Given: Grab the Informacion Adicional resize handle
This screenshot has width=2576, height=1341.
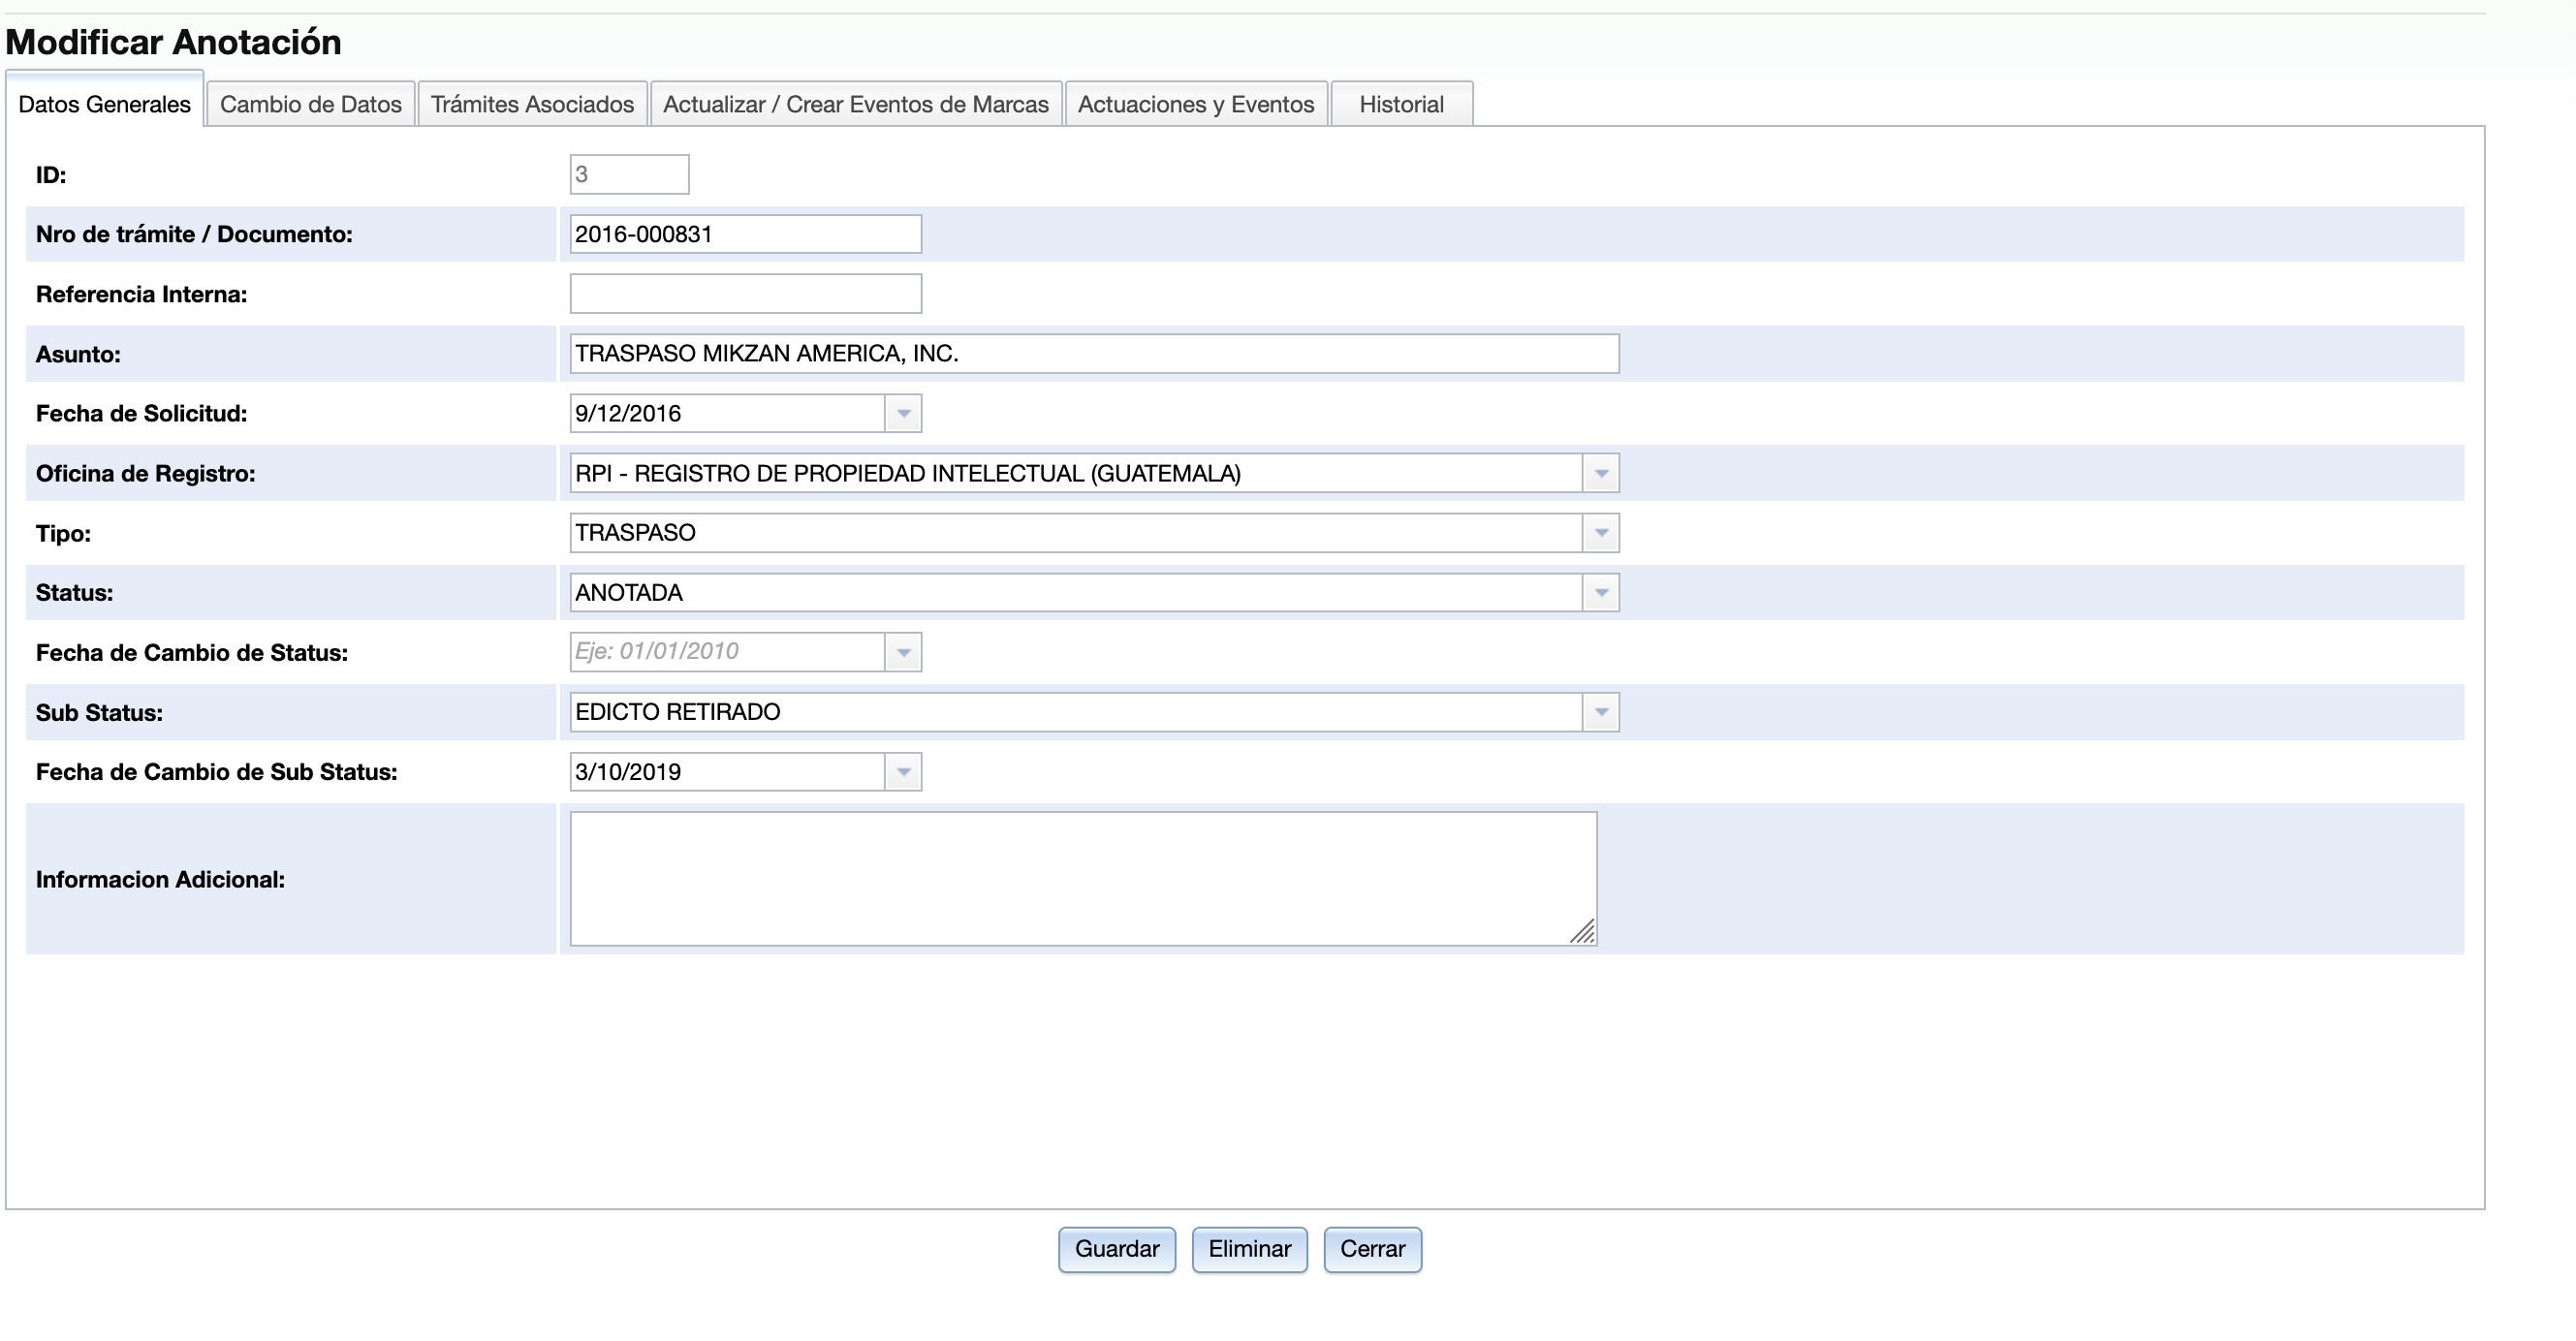Looking at the screenshot, I should pos(1583,933).
